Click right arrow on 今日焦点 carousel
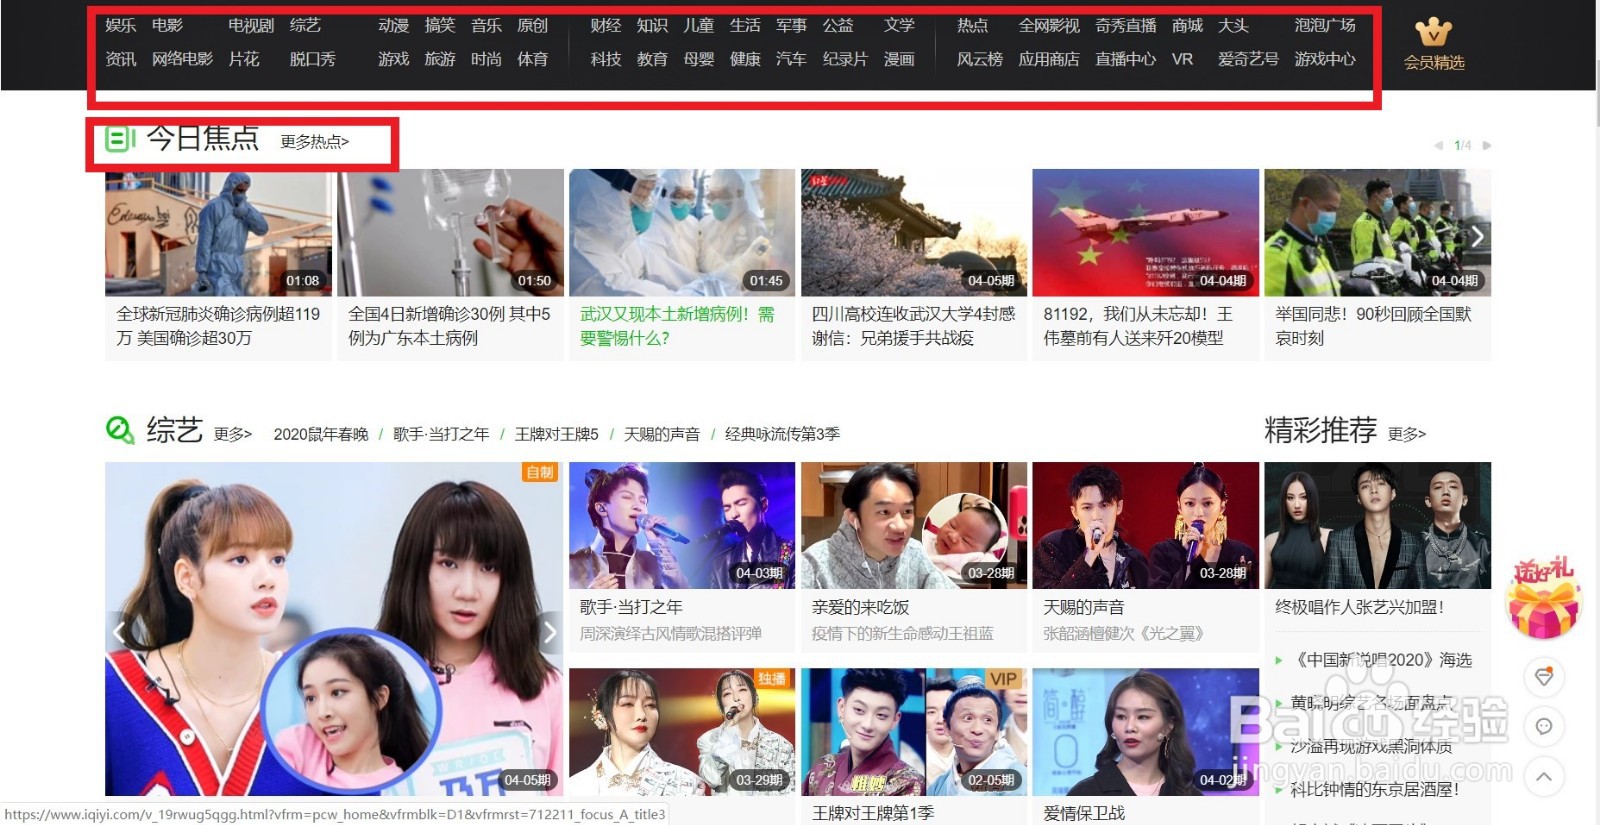 click(1477, 237)
